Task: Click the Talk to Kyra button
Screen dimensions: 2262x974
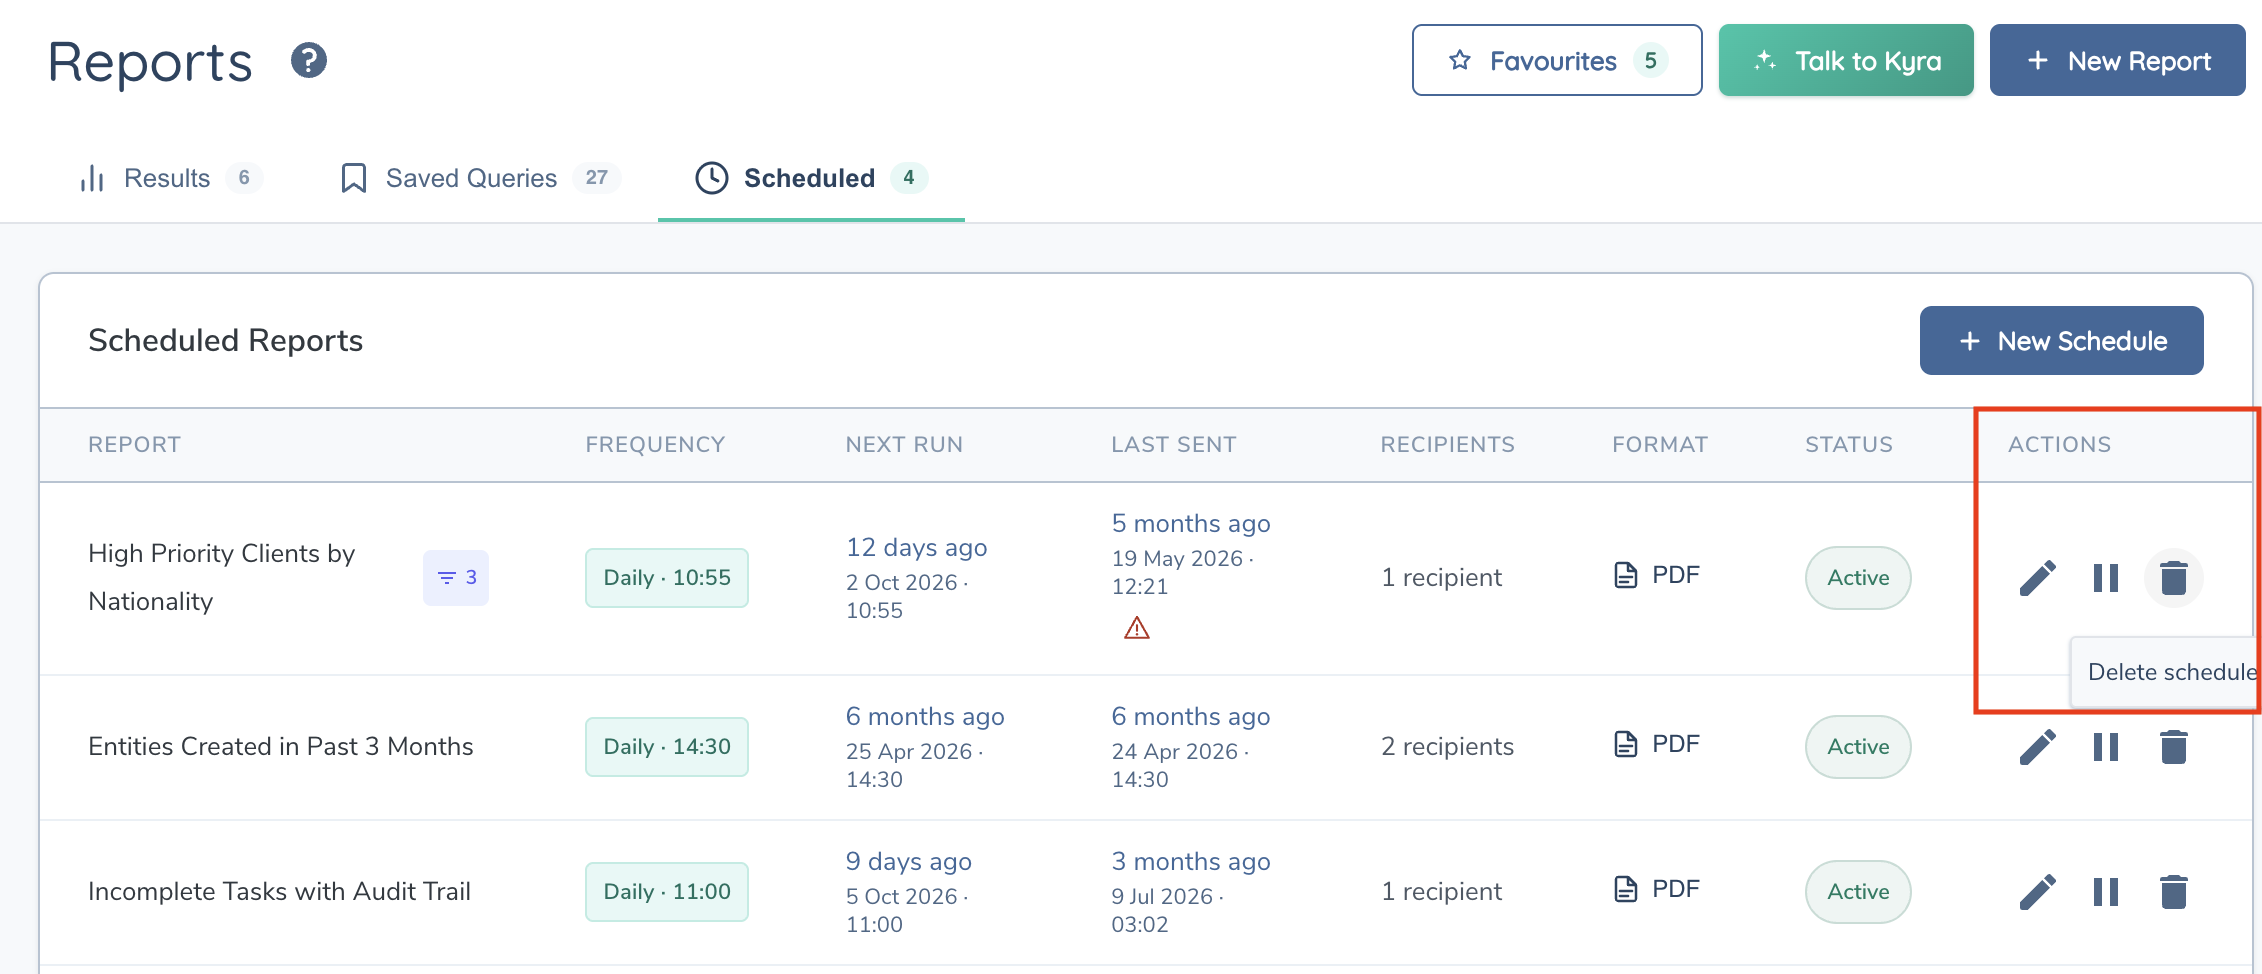Action: [x=1846, y=61]
